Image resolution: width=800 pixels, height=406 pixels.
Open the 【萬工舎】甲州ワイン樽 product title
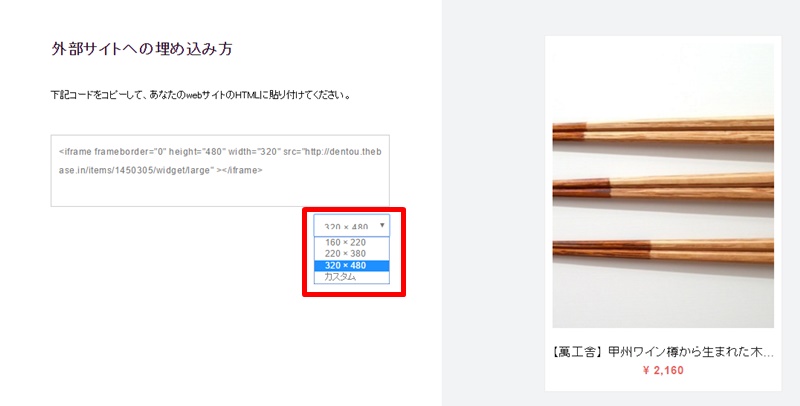(663, 352)
